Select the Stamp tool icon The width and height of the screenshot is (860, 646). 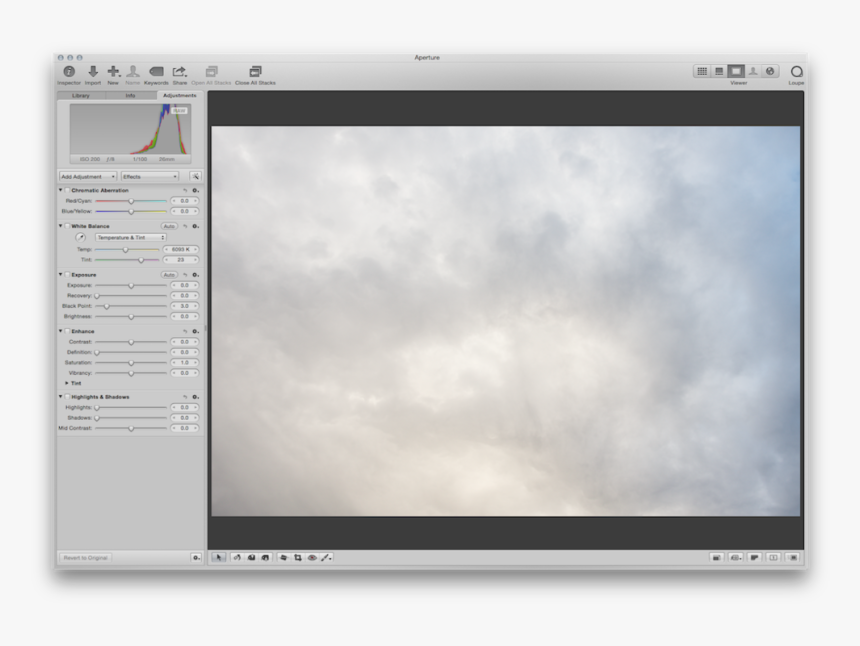[265, 558]
